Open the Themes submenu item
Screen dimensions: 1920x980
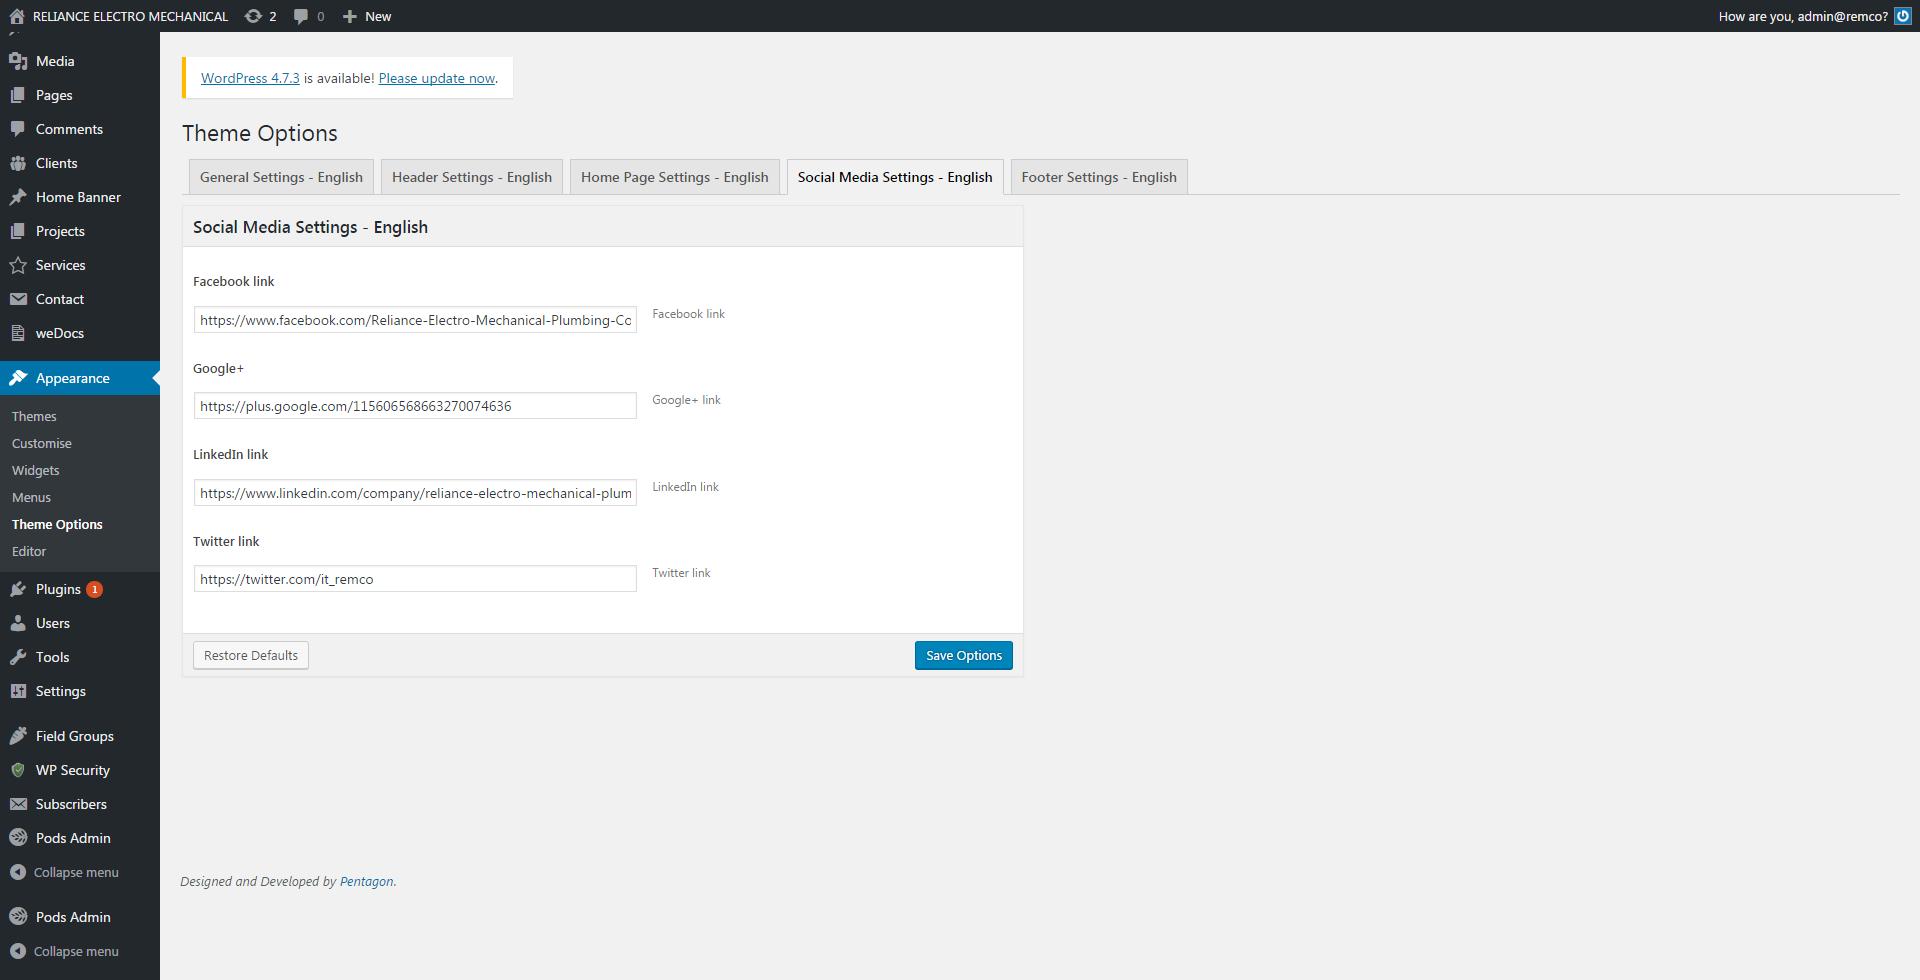[34, 416]
